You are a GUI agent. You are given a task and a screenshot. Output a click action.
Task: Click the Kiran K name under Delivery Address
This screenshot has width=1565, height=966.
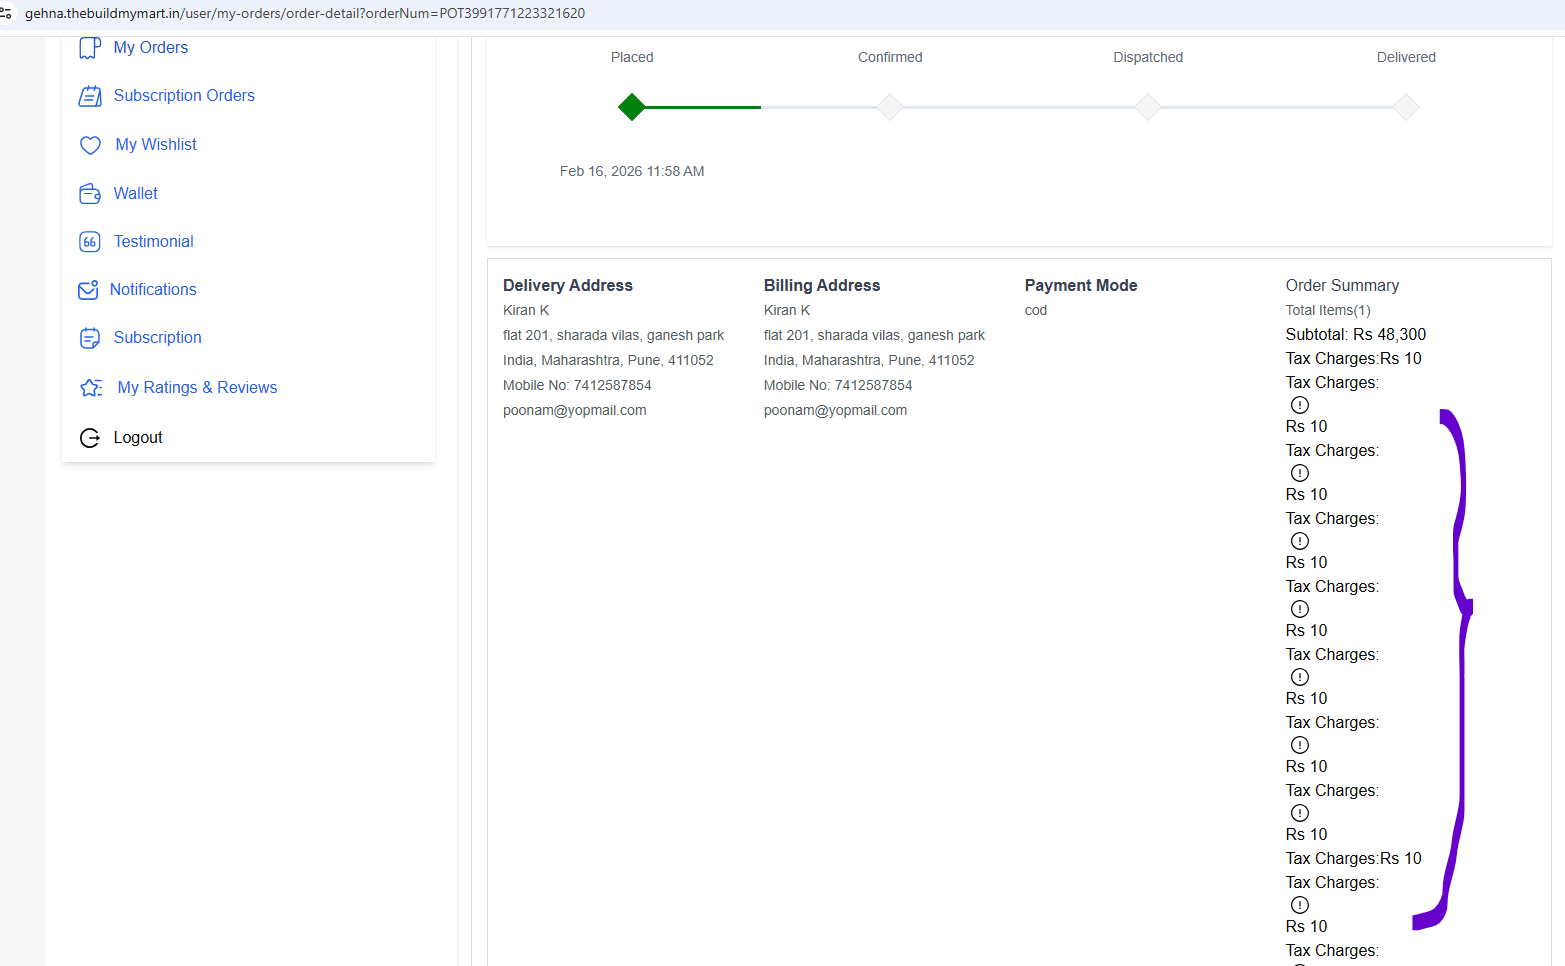tap(526, 311)
